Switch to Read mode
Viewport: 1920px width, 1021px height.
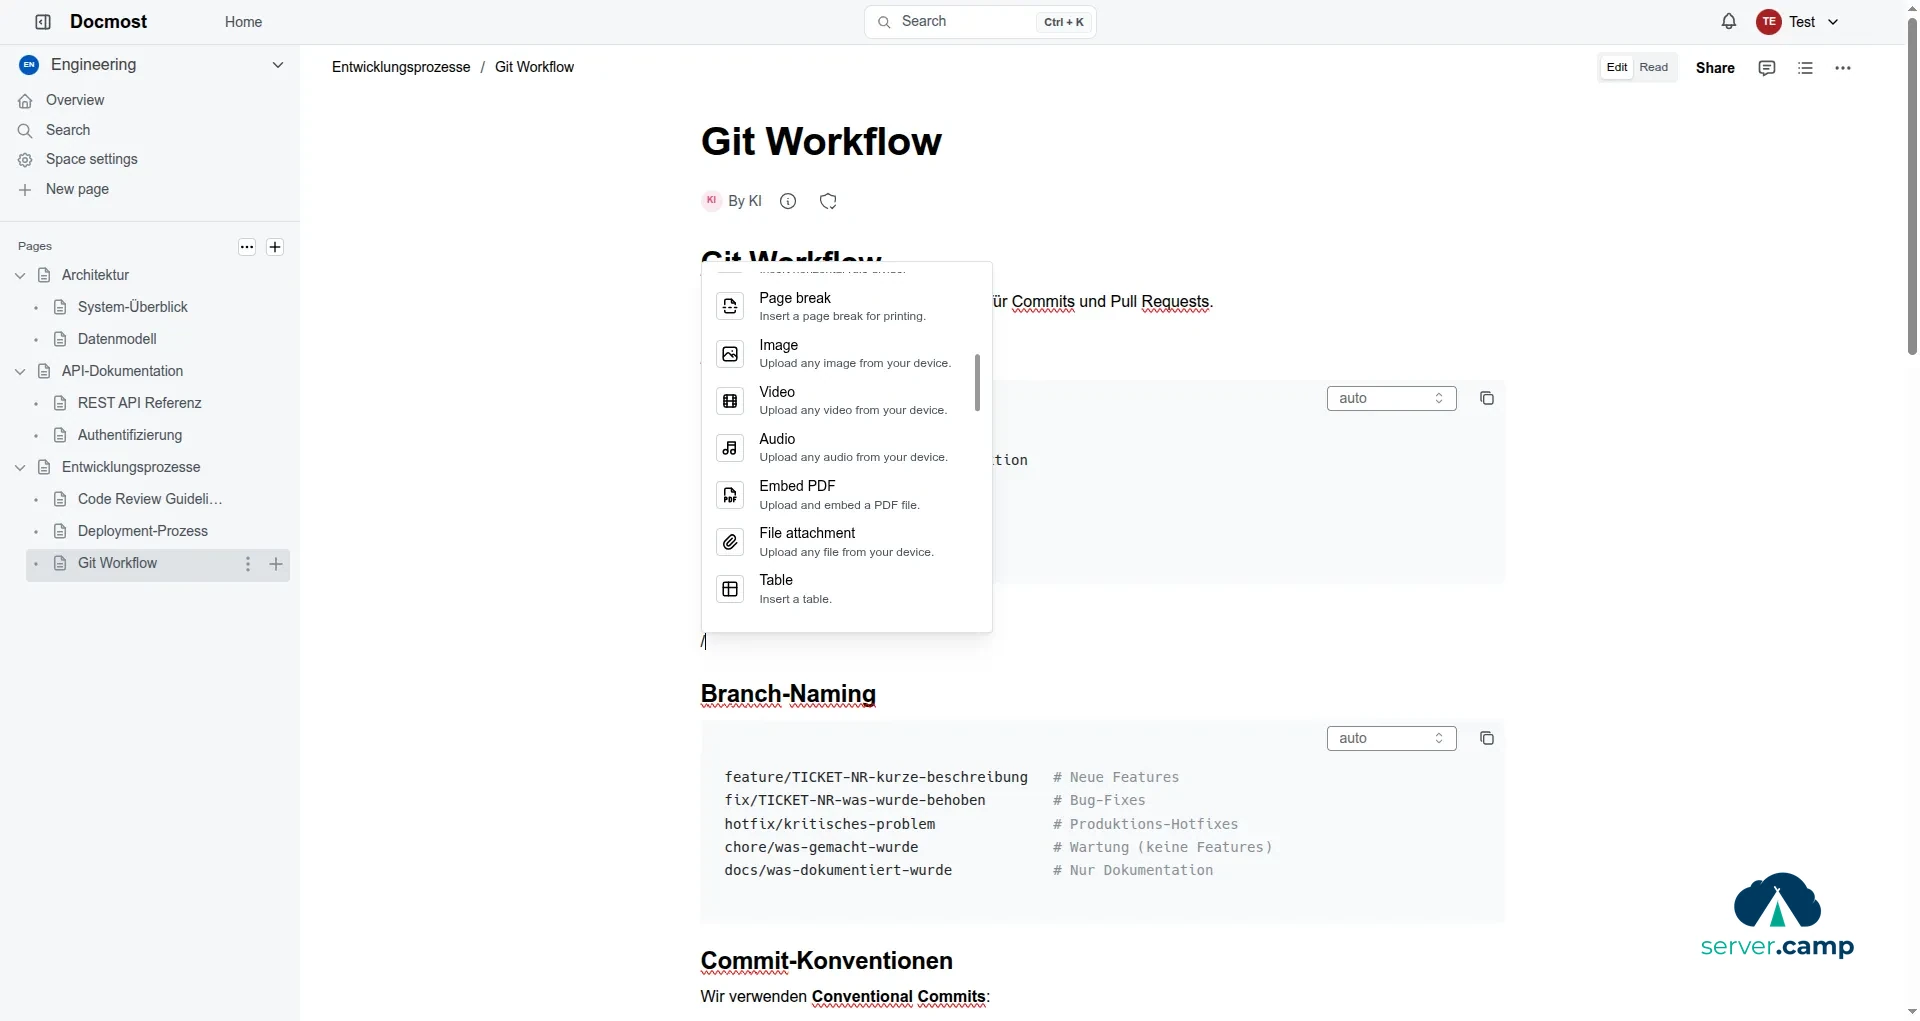pyautogui.click(x=1653, y=67)
